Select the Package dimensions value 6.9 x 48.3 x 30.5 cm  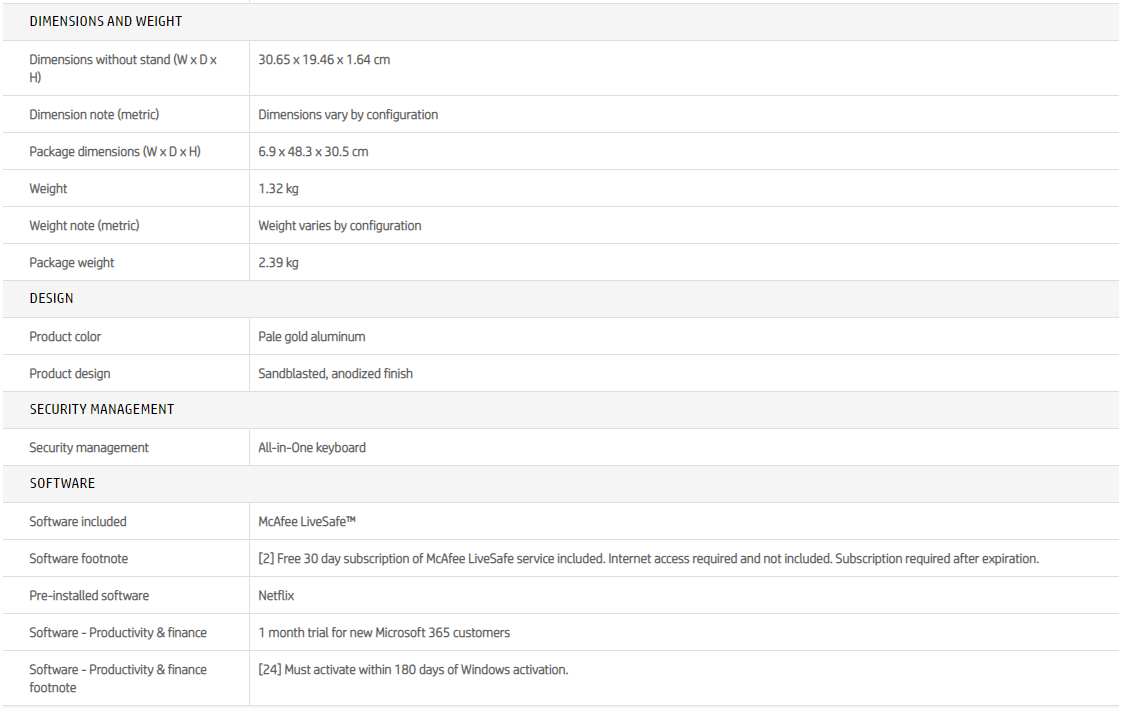[x=313, y=152]
